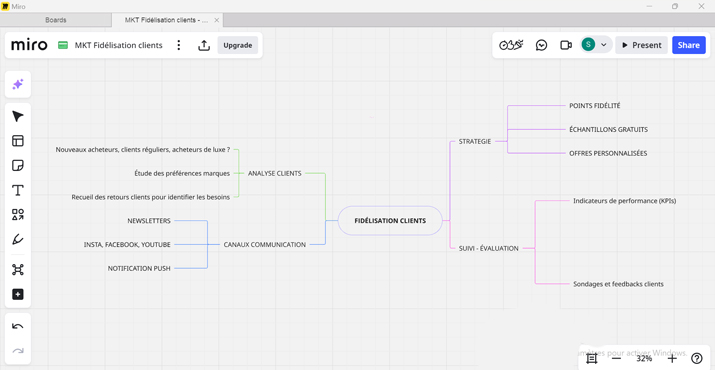This screenshot has height=370, width=715.
Task: Select the ÉCHANTILLONS GRATUITS node
Action: click(x=608, y=130)
